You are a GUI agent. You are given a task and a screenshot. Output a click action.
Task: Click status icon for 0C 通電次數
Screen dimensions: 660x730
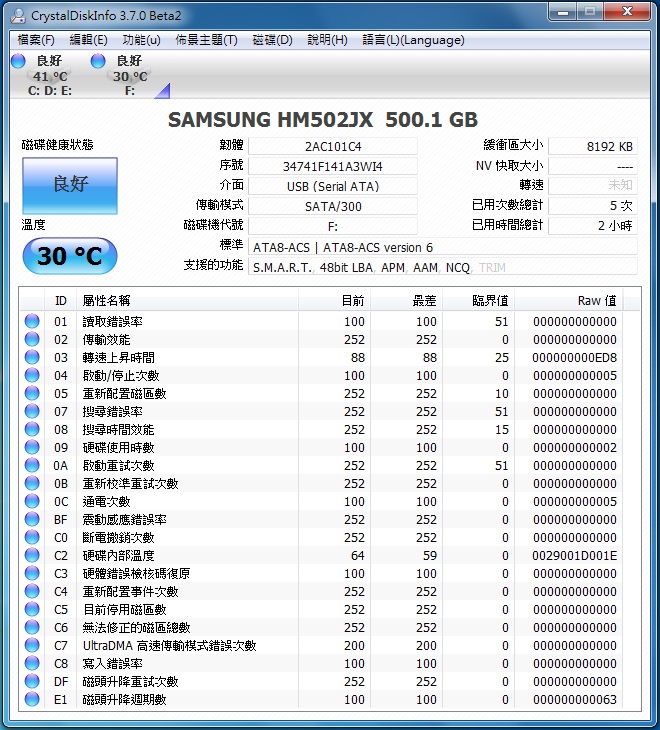pyautogui.click(x=32, y=501)
